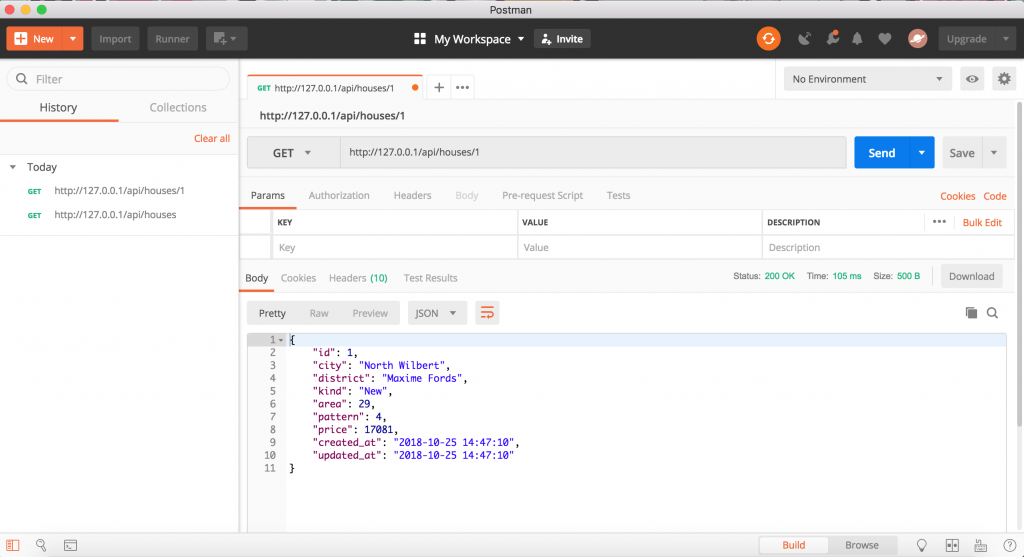The image size is (1024, 557).
Task: Open the Runner button
Action: [172, 39]
